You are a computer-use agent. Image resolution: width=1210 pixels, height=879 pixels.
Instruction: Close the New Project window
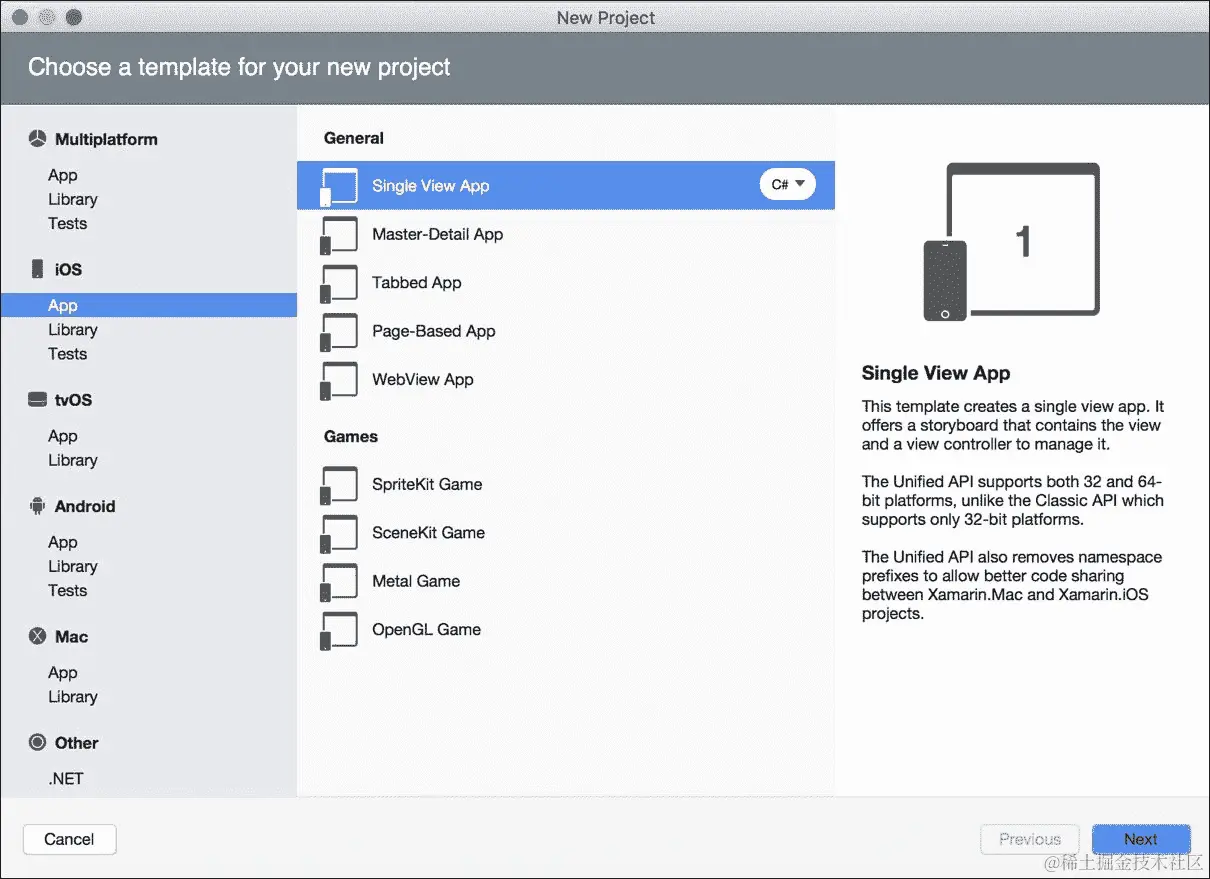click(x=20, y=18)
